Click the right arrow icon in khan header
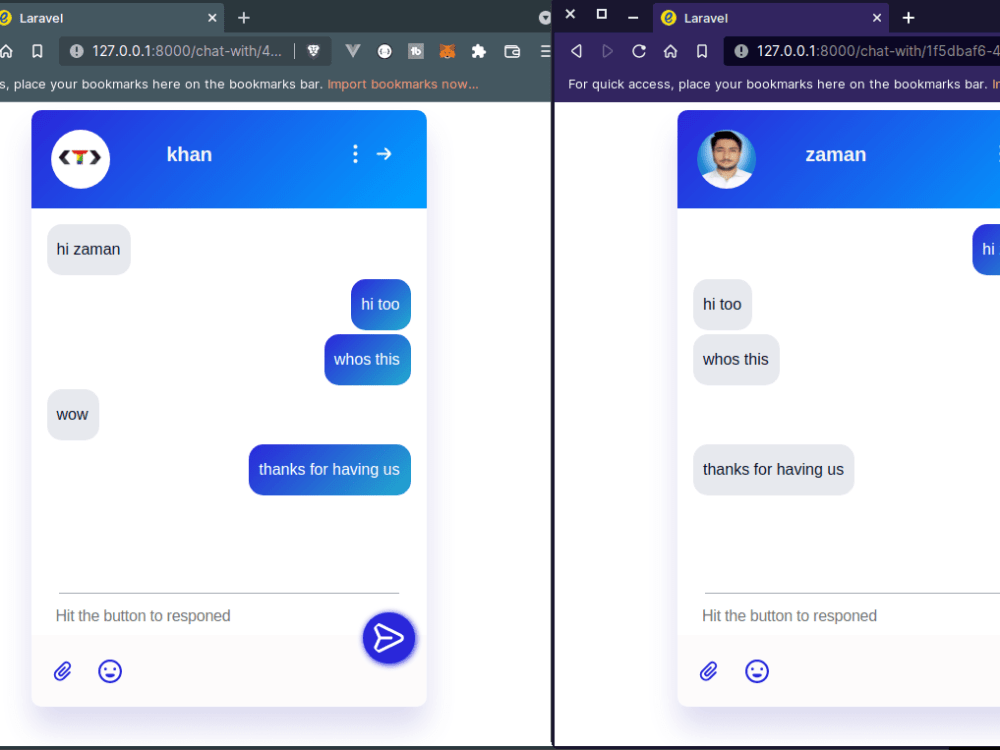Viewport: 1000px width, 750px height. 384,154
